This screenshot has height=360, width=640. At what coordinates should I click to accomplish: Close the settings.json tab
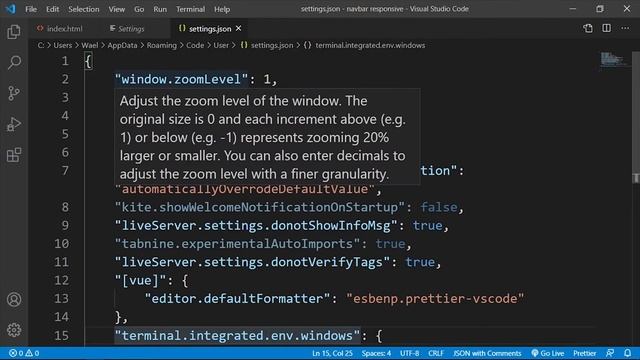click(x=238, y=28)
